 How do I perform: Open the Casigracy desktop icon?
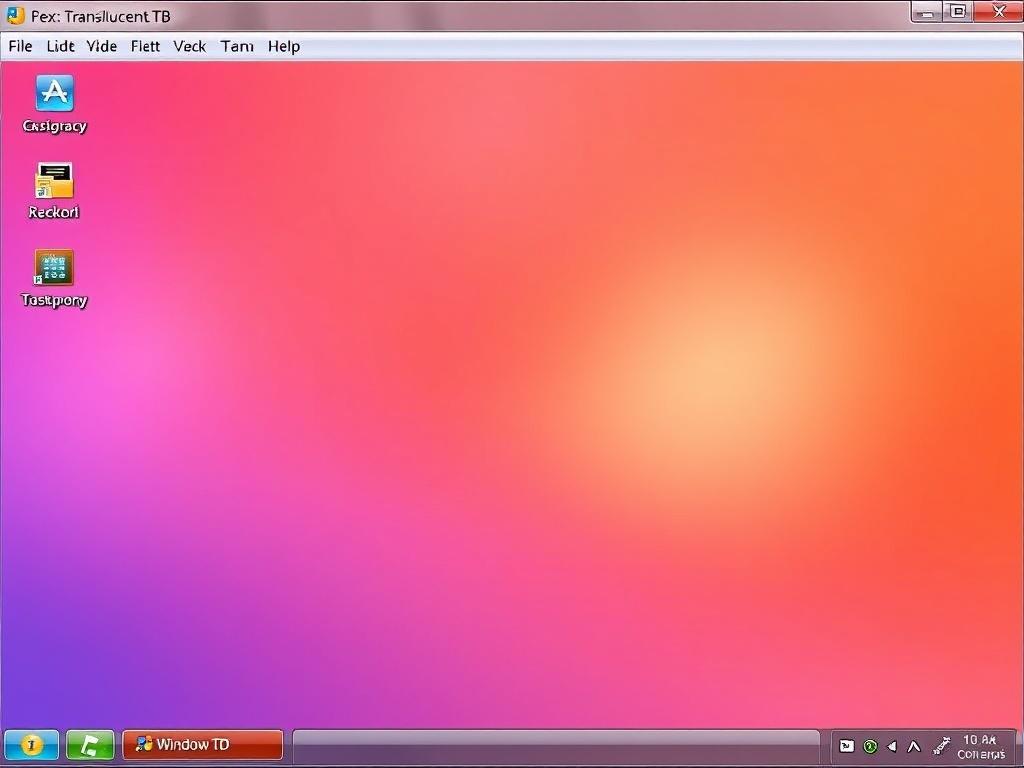[x=54, y=94]
